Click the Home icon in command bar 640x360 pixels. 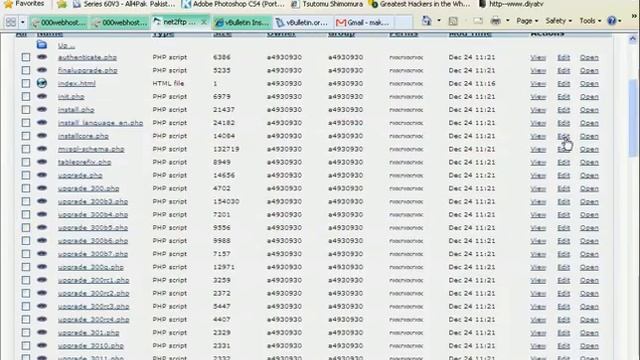pos(426,21)
